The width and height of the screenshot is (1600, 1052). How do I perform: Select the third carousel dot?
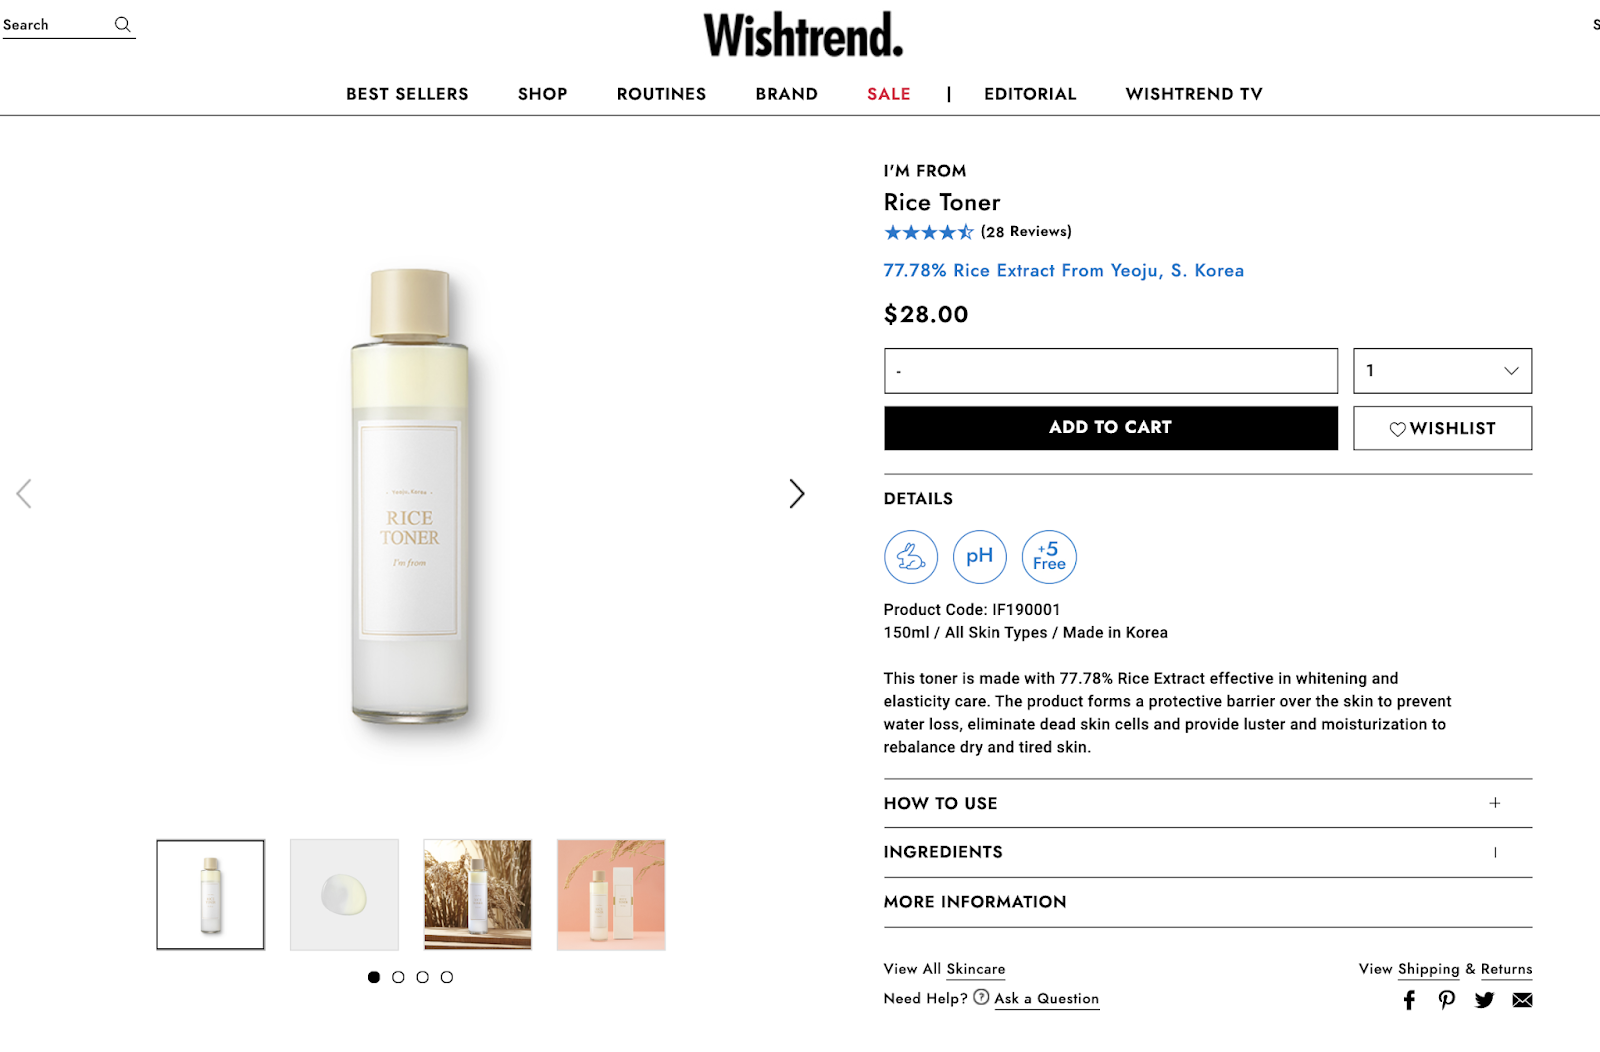click(422, 977)
